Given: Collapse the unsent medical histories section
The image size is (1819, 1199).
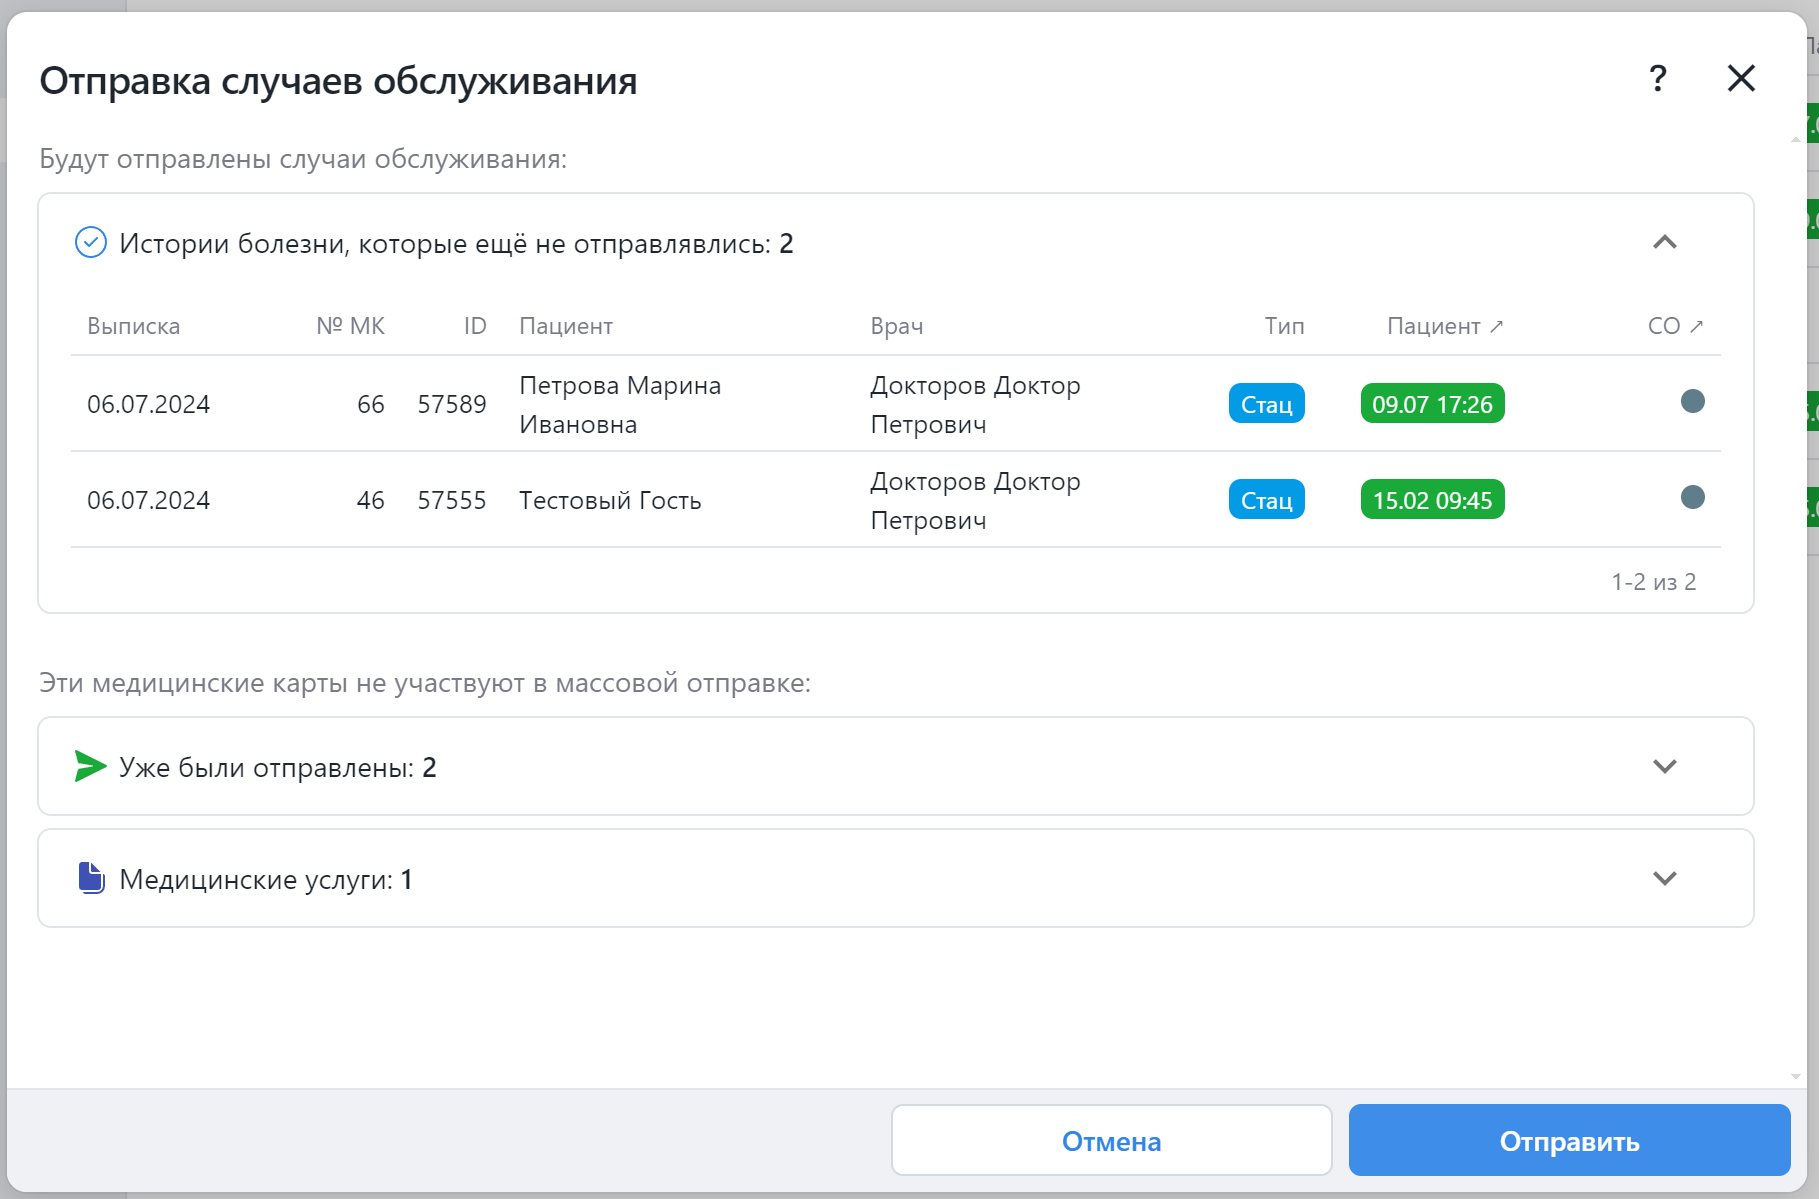Looking at the screenshot, I should pyautogui.click(x=1664, y=243).
